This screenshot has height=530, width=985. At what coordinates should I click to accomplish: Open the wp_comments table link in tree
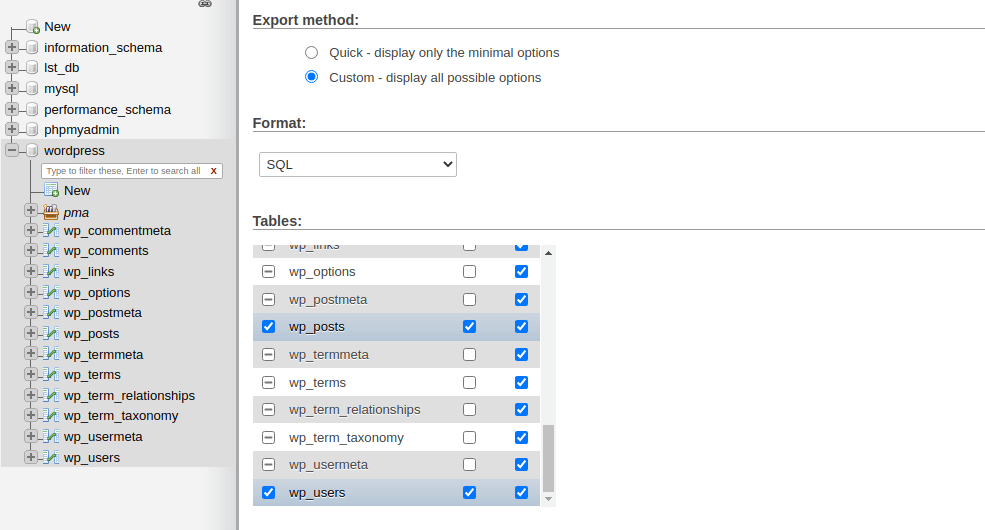tap(106, 251)
